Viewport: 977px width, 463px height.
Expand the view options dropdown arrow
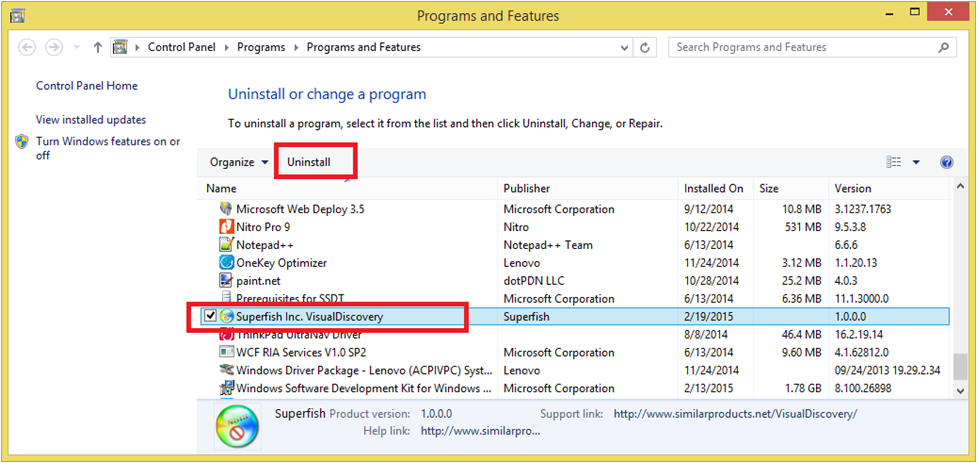916,163
